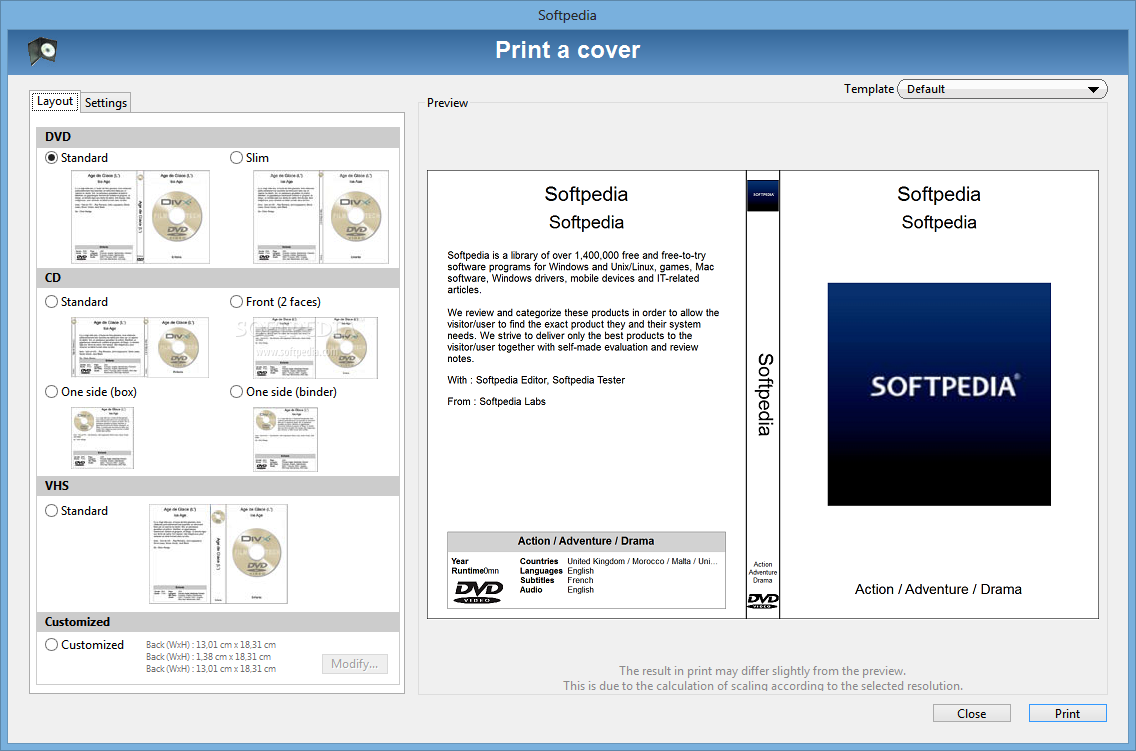
Task: Click the small Softpedia image atop the spine
Action: (763, 195)
